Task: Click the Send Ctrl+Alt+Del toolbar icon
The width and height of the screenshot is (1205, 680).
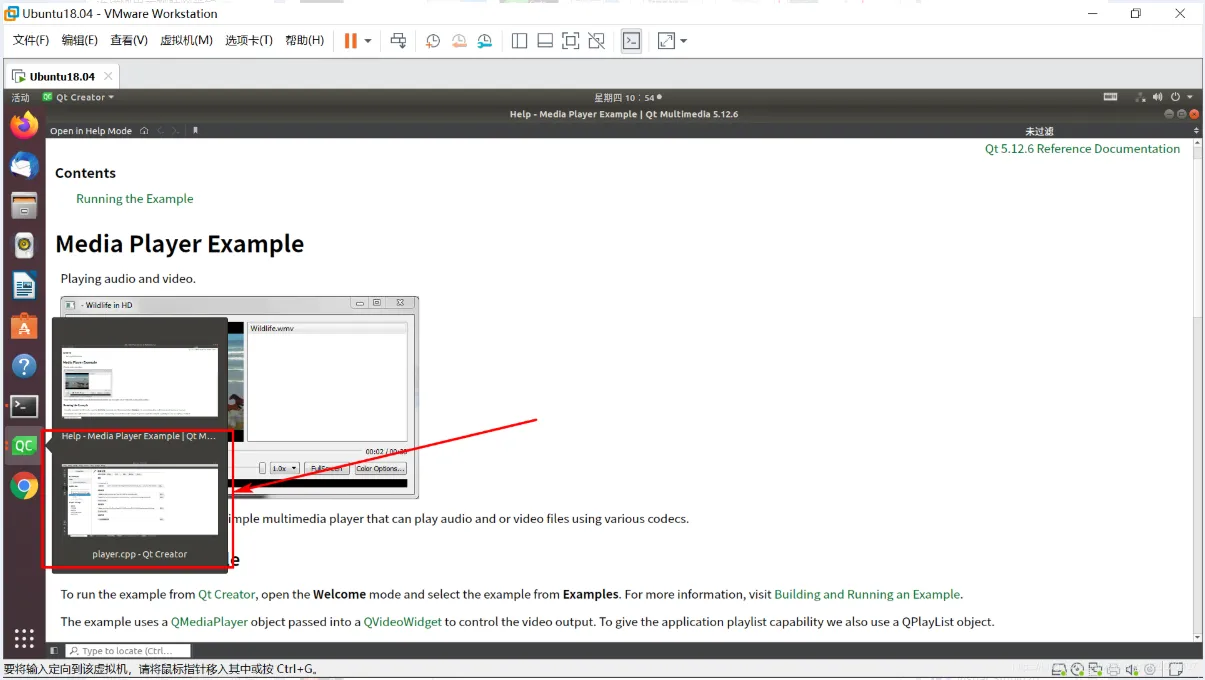Action: tap(398, 41)
